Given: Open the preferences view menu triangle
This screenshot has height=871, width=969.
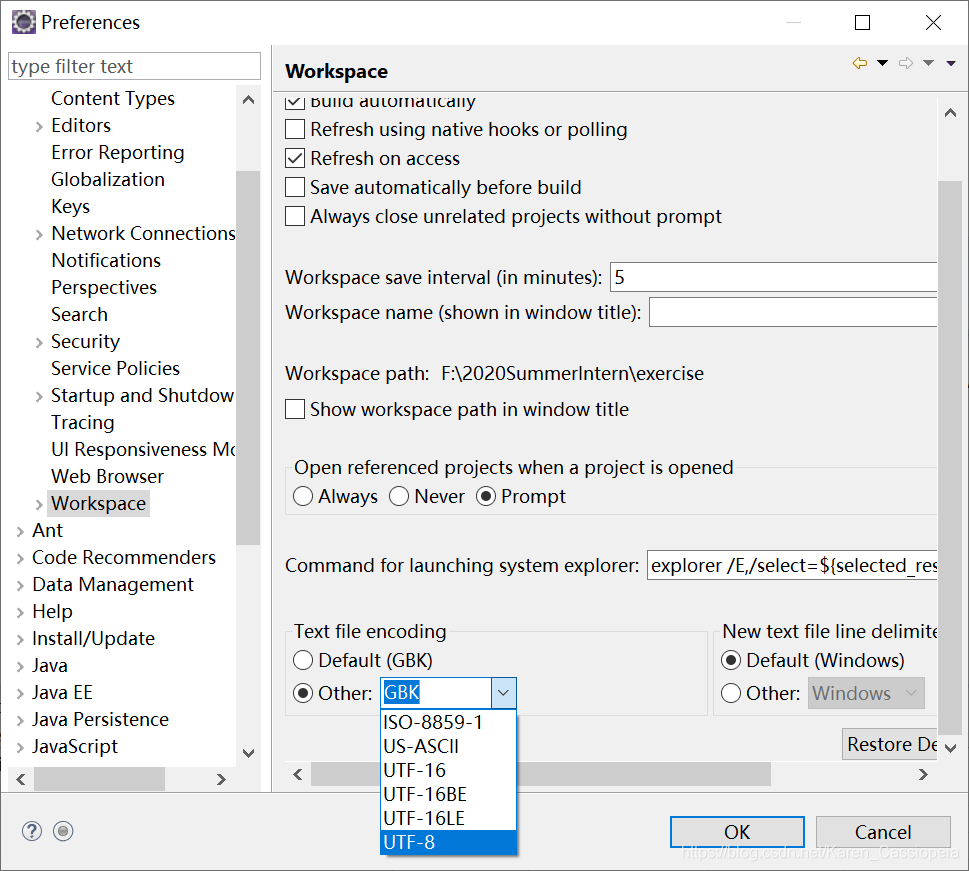Looking at the screenshot, I should tap(951, 63).
